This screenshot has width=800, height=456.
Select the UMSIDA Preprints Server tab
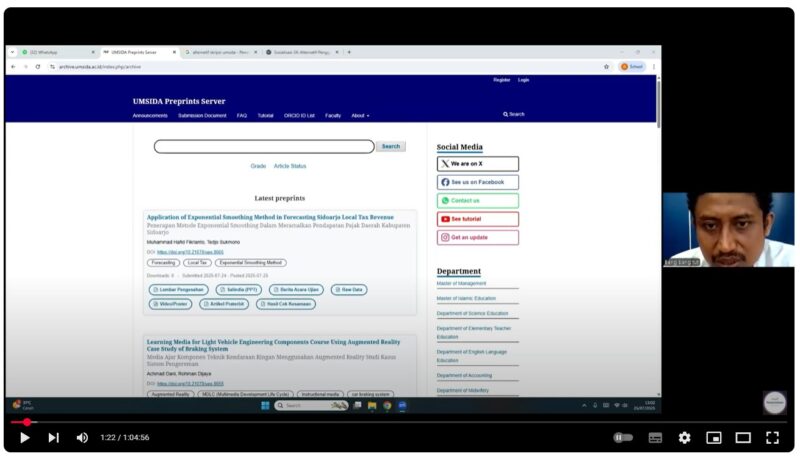pos(138,52)
